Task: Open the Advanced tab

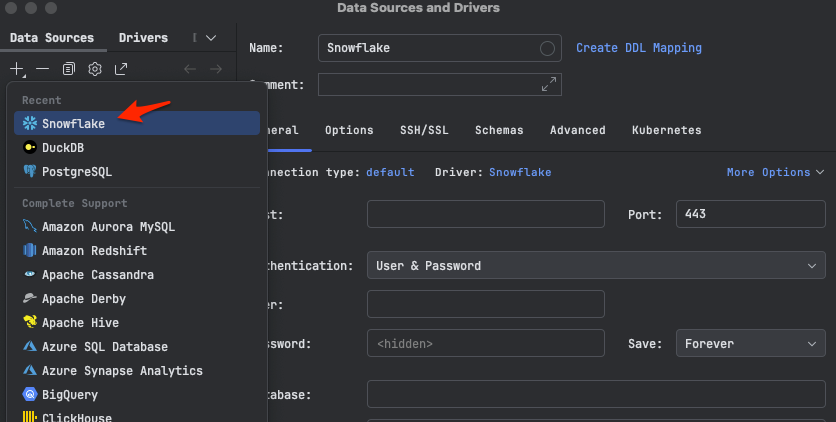Action: tap(577, 130)
